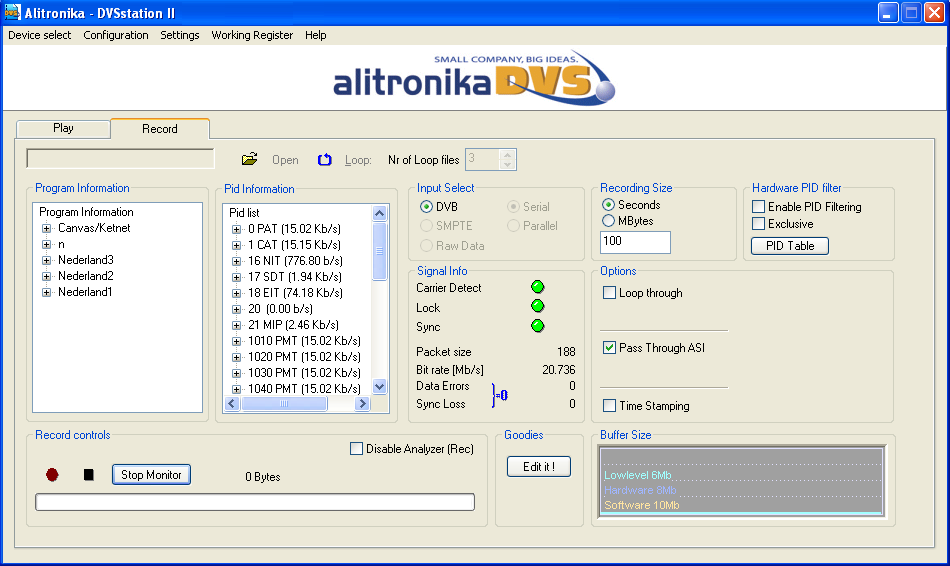This screenshot has height=566, width=950.
Task: Select Seconds recording size option
Action: pyautogui.click(x=608, y=205)
